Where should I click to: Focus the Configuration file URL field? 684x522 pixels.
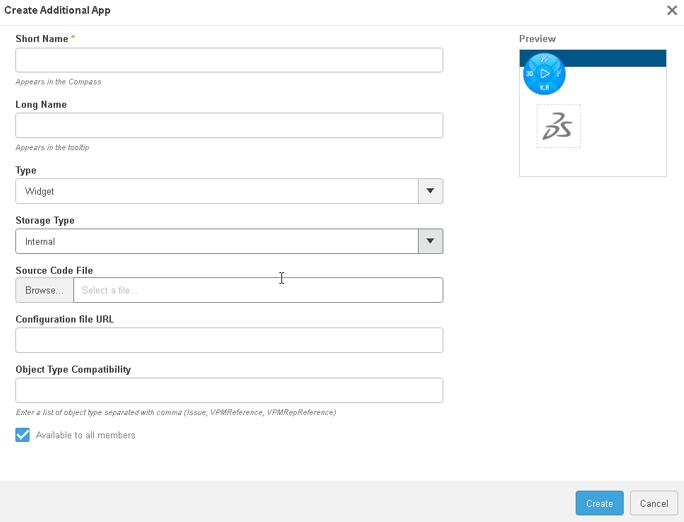coord(229,340)
